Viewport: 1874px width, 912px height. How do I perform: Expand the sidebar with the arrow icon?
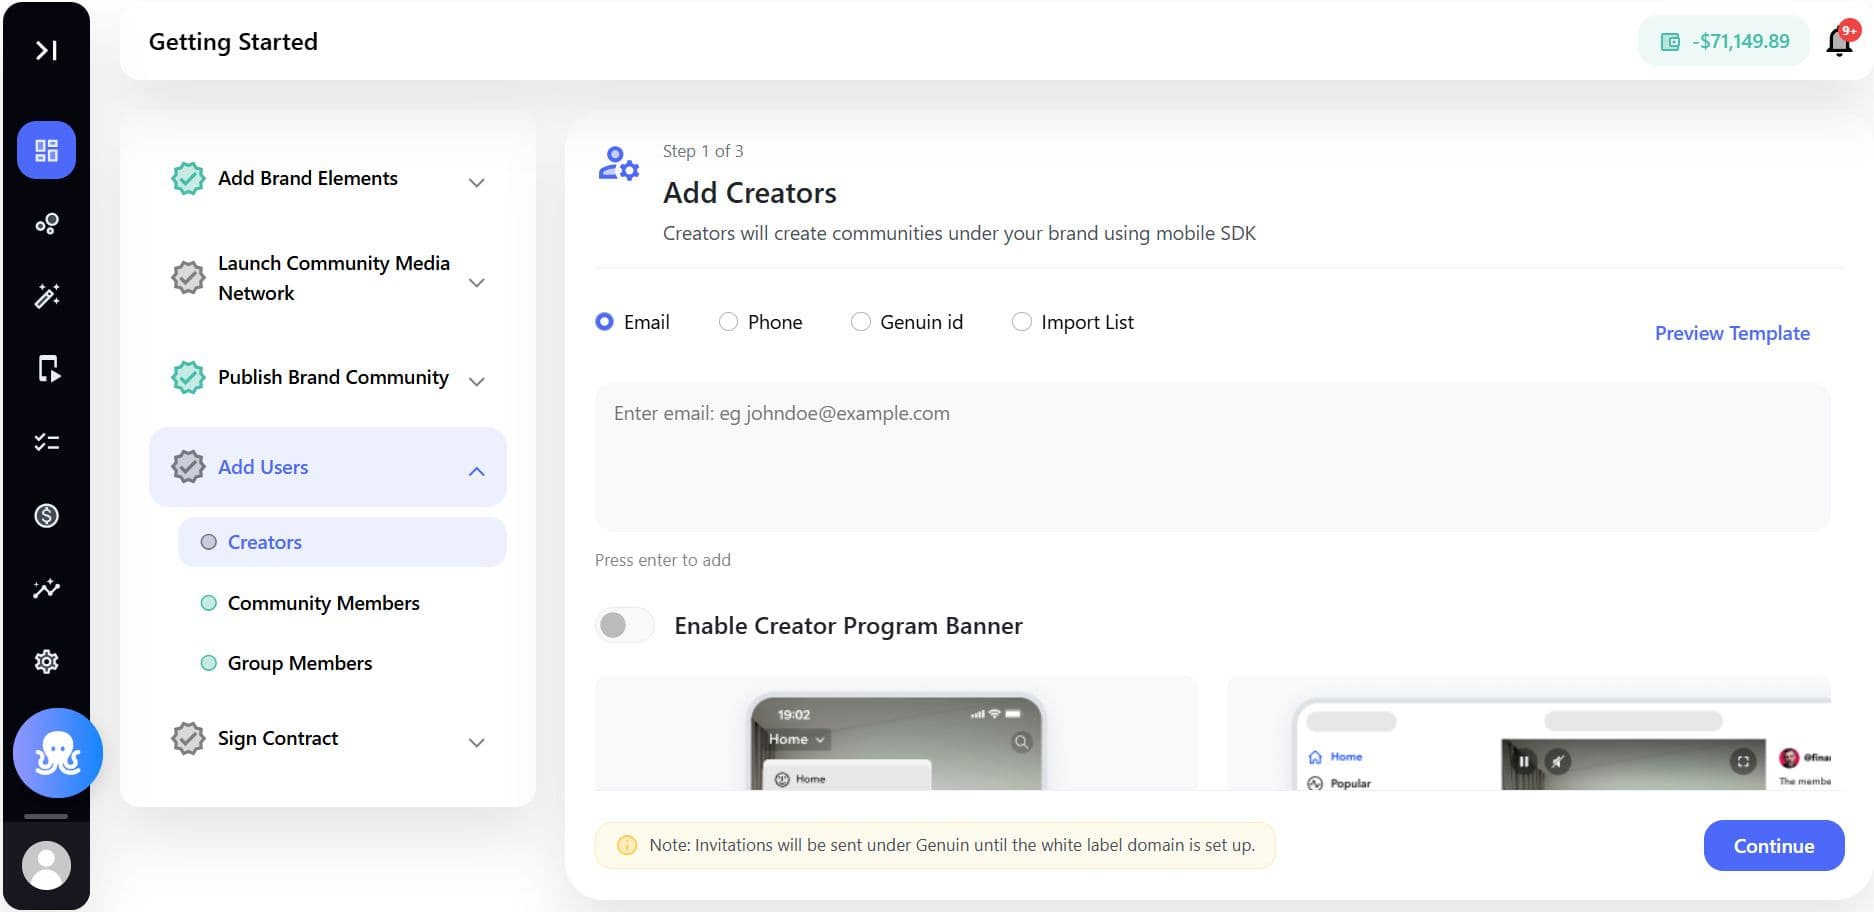pyautogui.click(x=46, y=50)
